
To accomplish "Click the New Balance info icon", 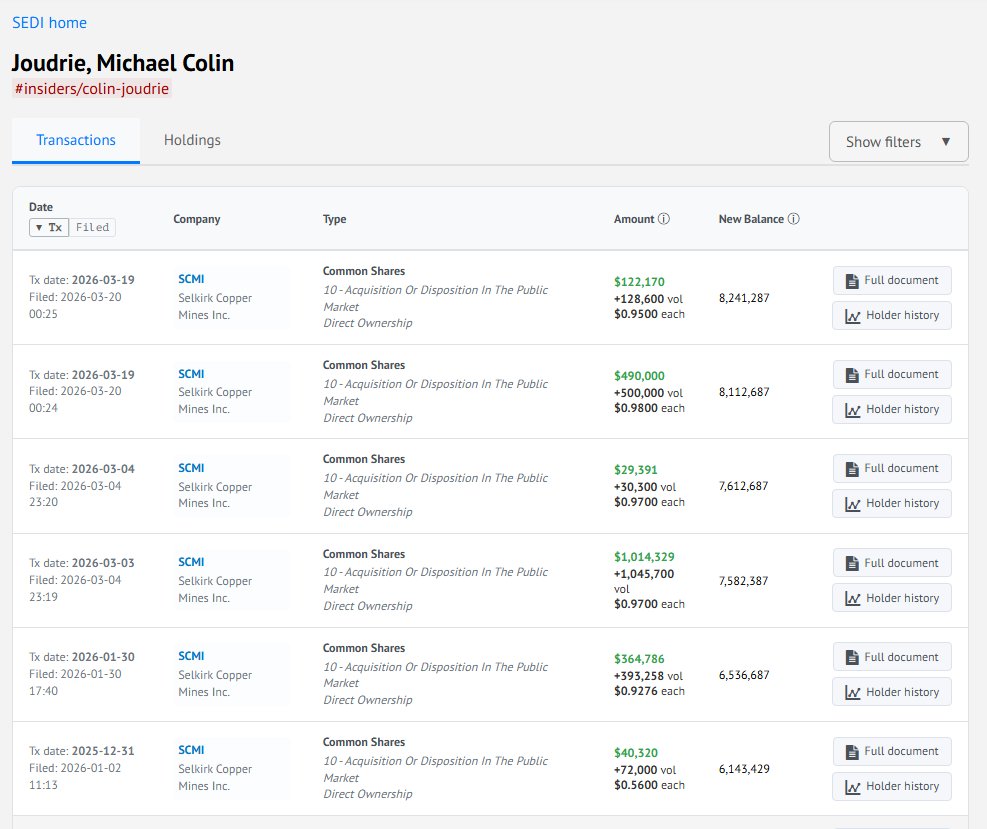I will point(793,219).
